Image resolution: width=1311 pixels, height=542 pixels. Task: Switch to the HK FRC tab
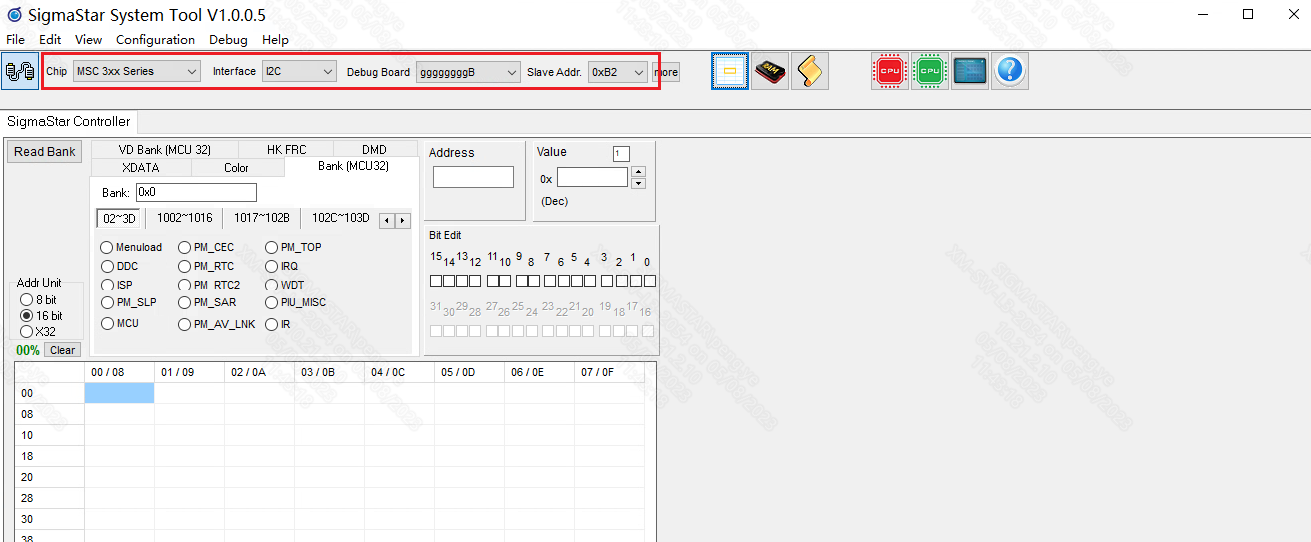point(286,150)
